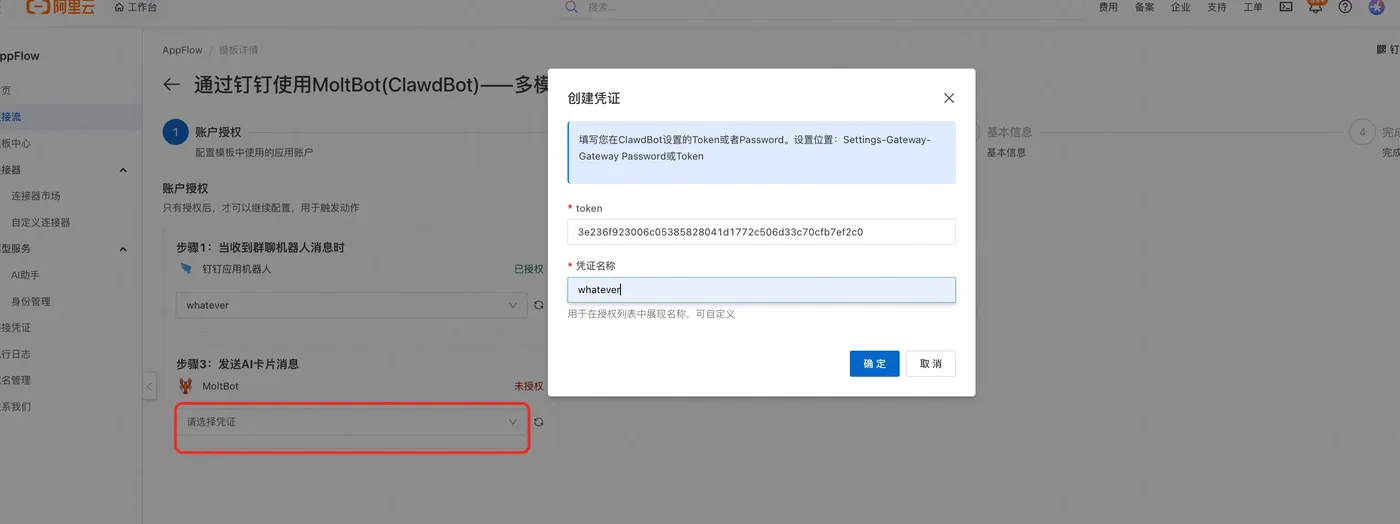Close the 创建凭证 dialog
The height and width of the screenshot is (524, 1400).
[x=949, y=98]
